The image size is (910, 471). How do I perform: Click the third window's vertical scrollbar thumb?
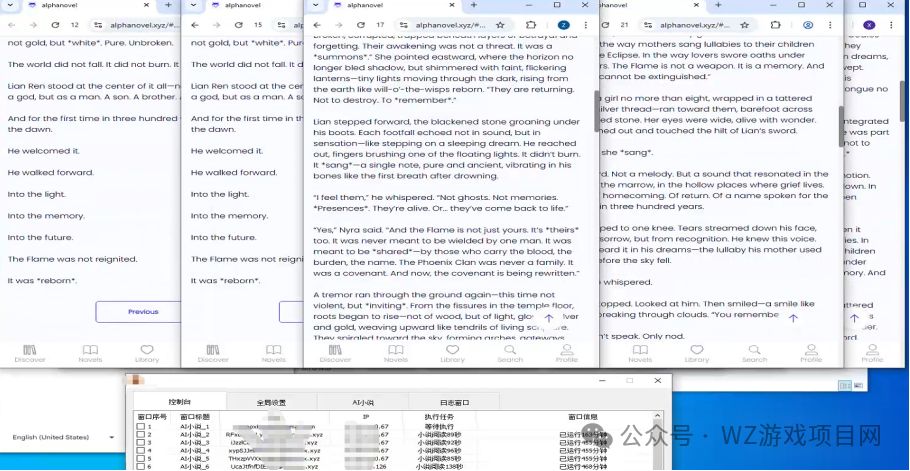coord(597,112)
